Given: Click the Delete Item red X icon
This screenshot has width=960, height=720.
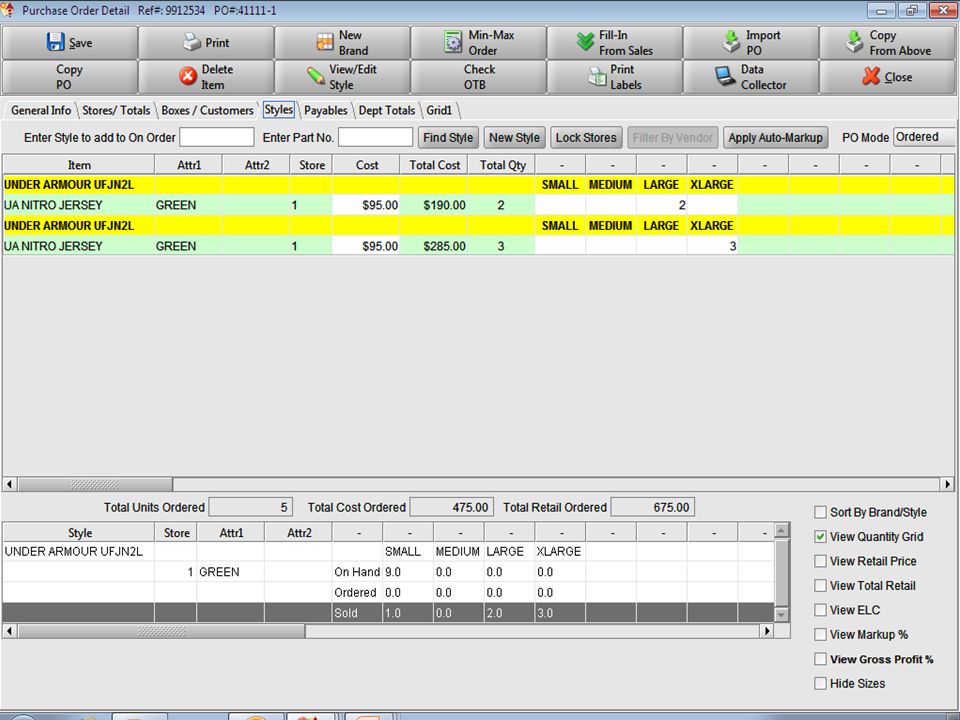Looking at the screenshot, I should click(188, 77).
